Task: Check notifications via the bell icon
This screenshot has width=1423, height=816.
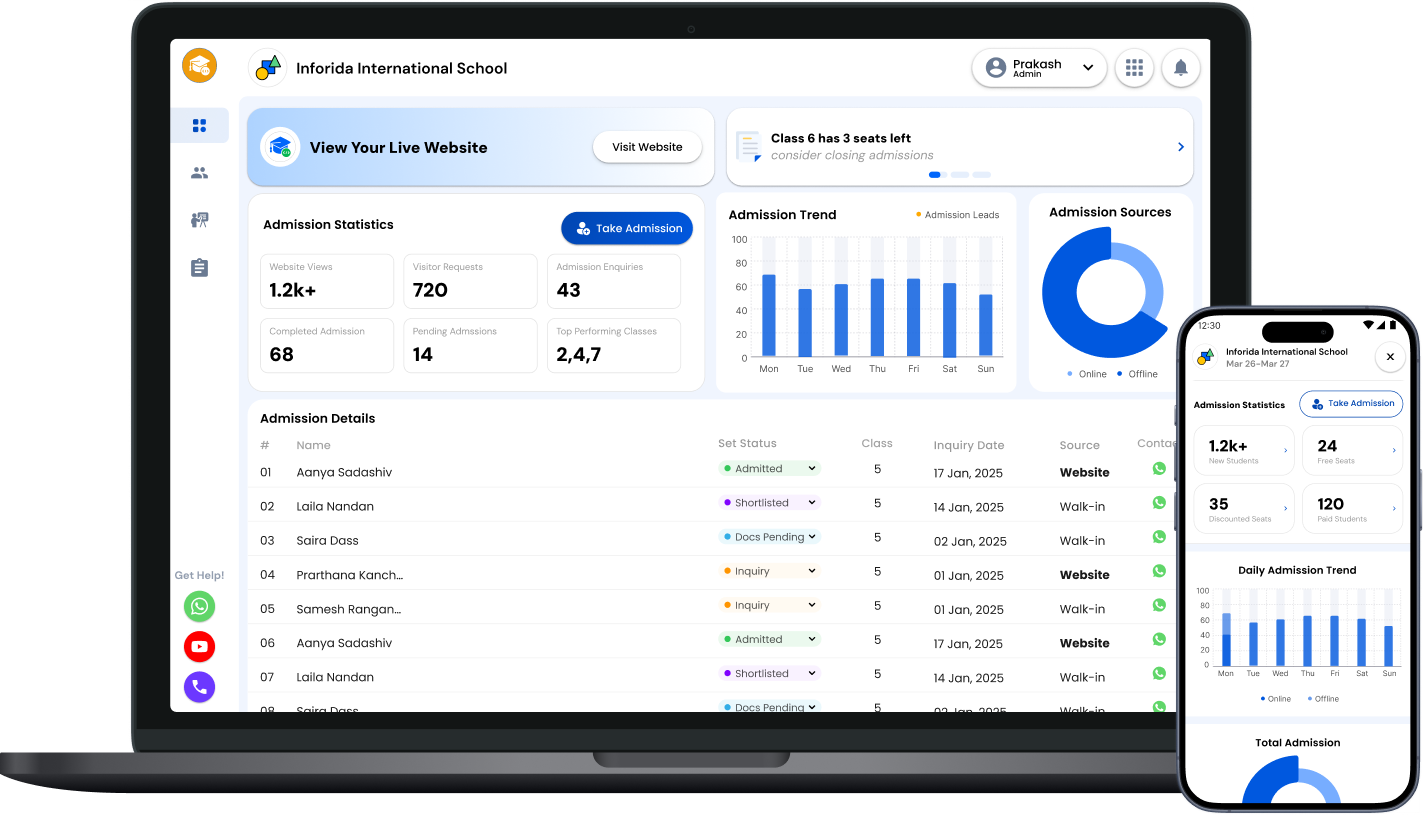Action: pyautogui.click(x=1181, y=67)
